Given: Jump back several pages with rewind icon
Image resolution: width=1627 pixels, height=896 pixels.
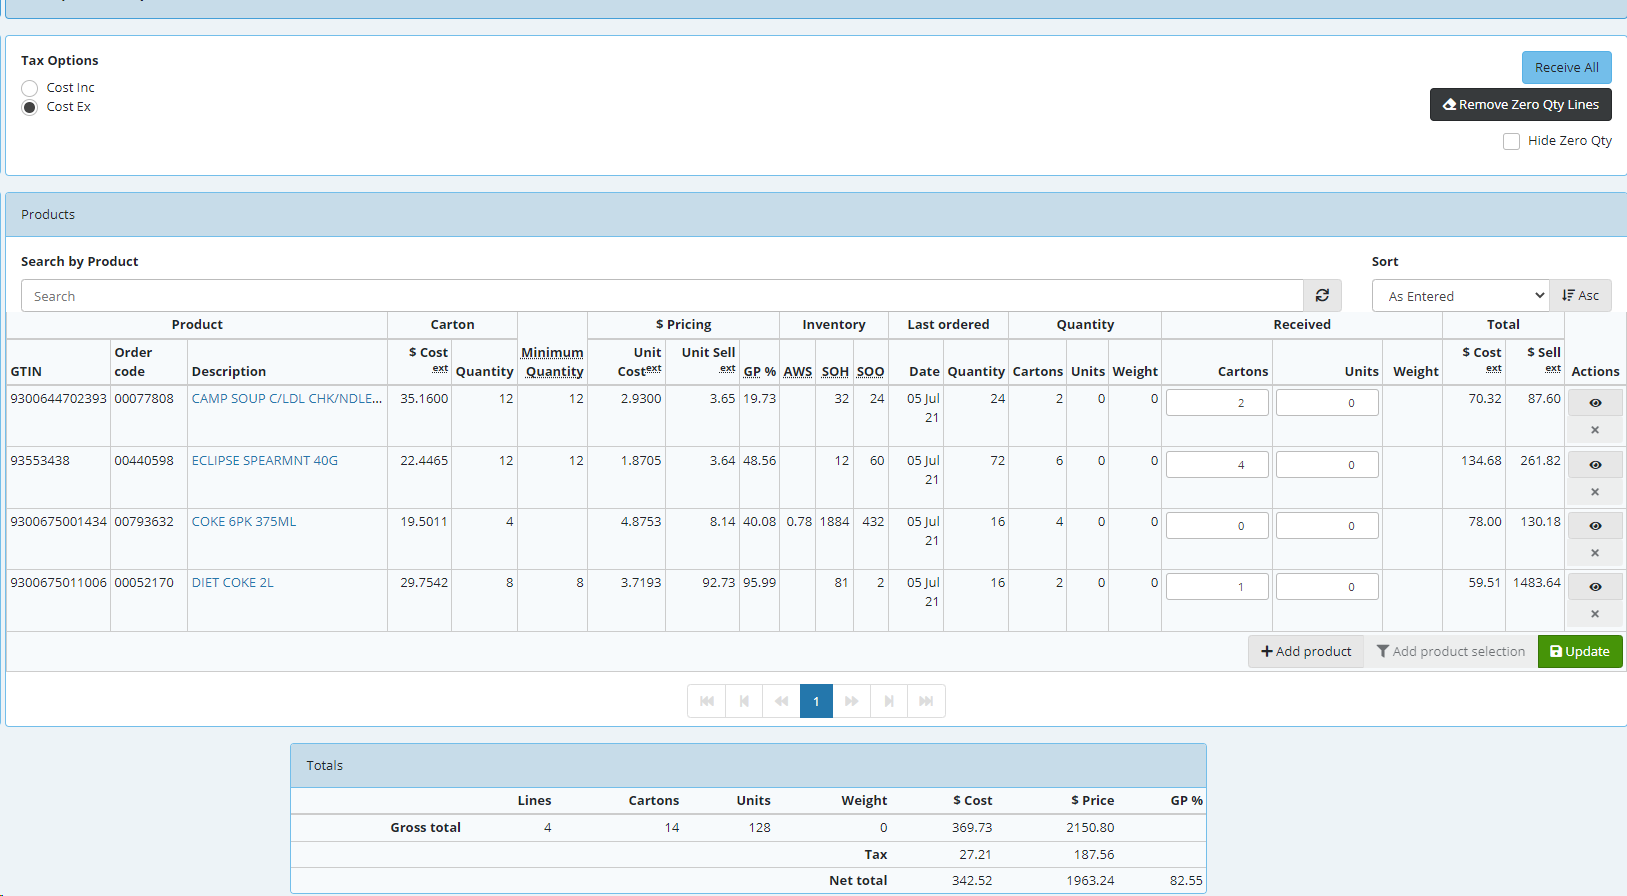Looking at the screenshot, I should (x=781, y=701).
